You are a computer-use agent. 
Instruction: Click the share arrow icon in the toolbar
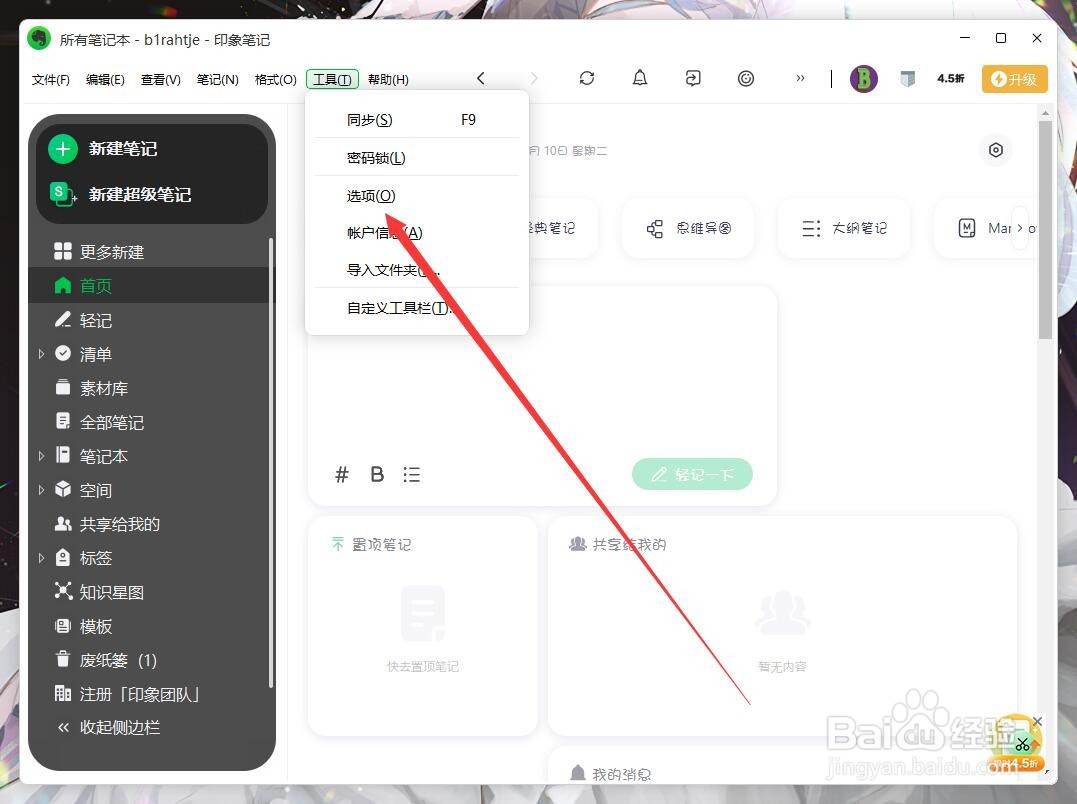693,78
